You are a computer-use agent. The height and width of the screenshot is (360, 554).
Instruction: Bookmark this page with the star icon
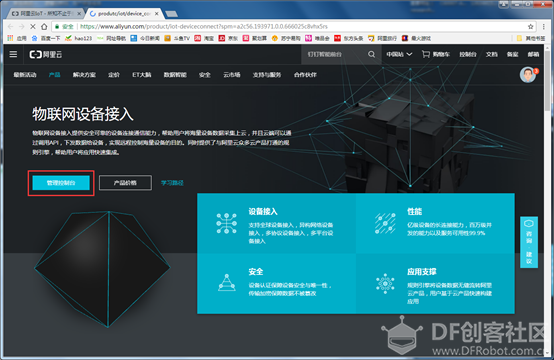click(x=530, y=26)
